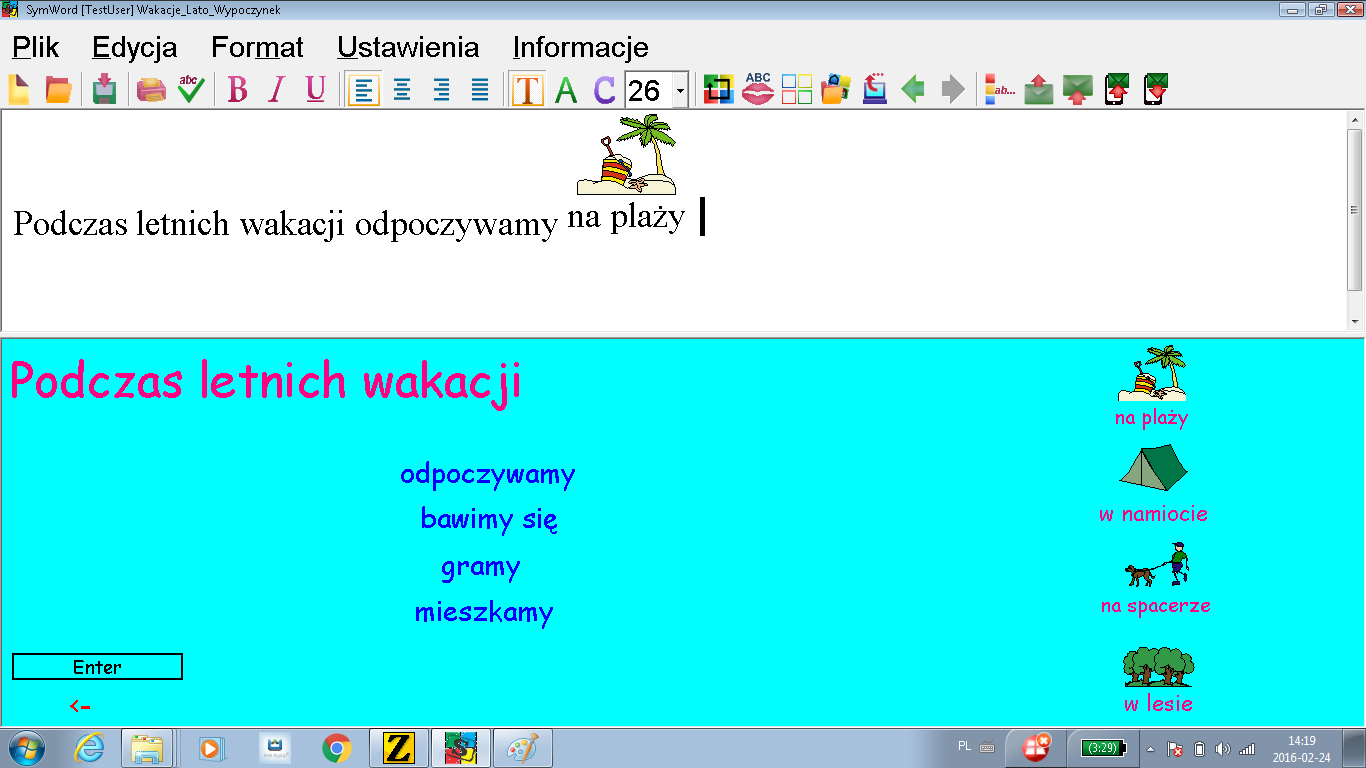Open the Ustawienia menu
This screenshot has height=768, width=1366.
[408, 47]
